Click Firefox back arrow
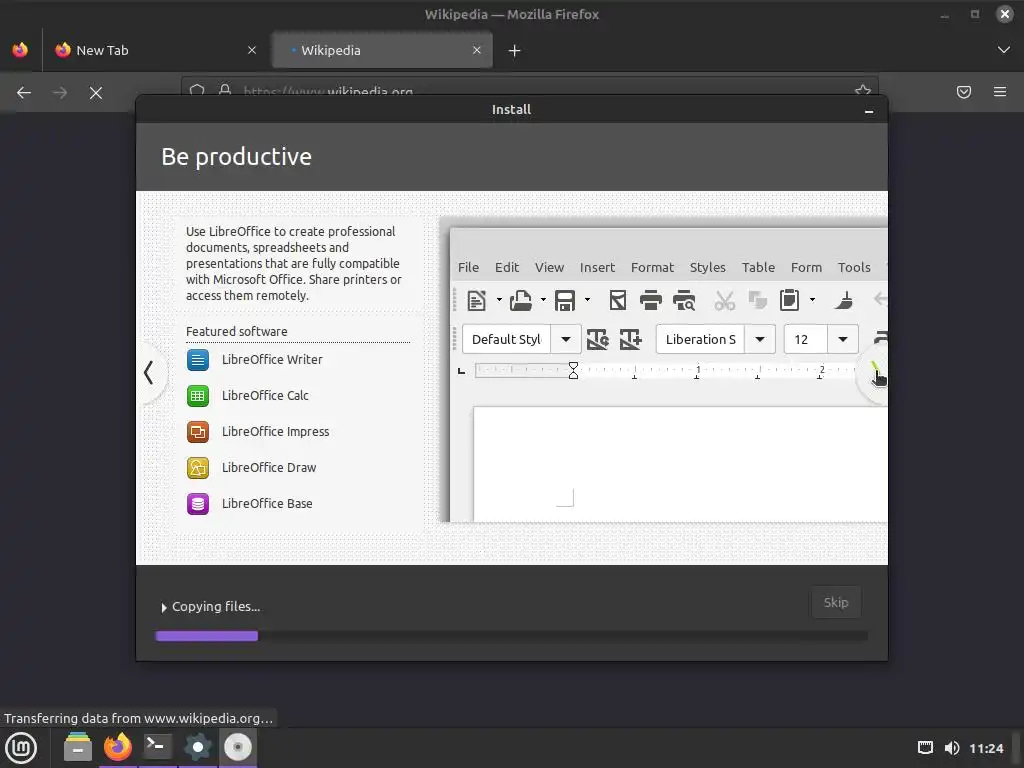This screenshot has height=768, width=1024. 24,93
